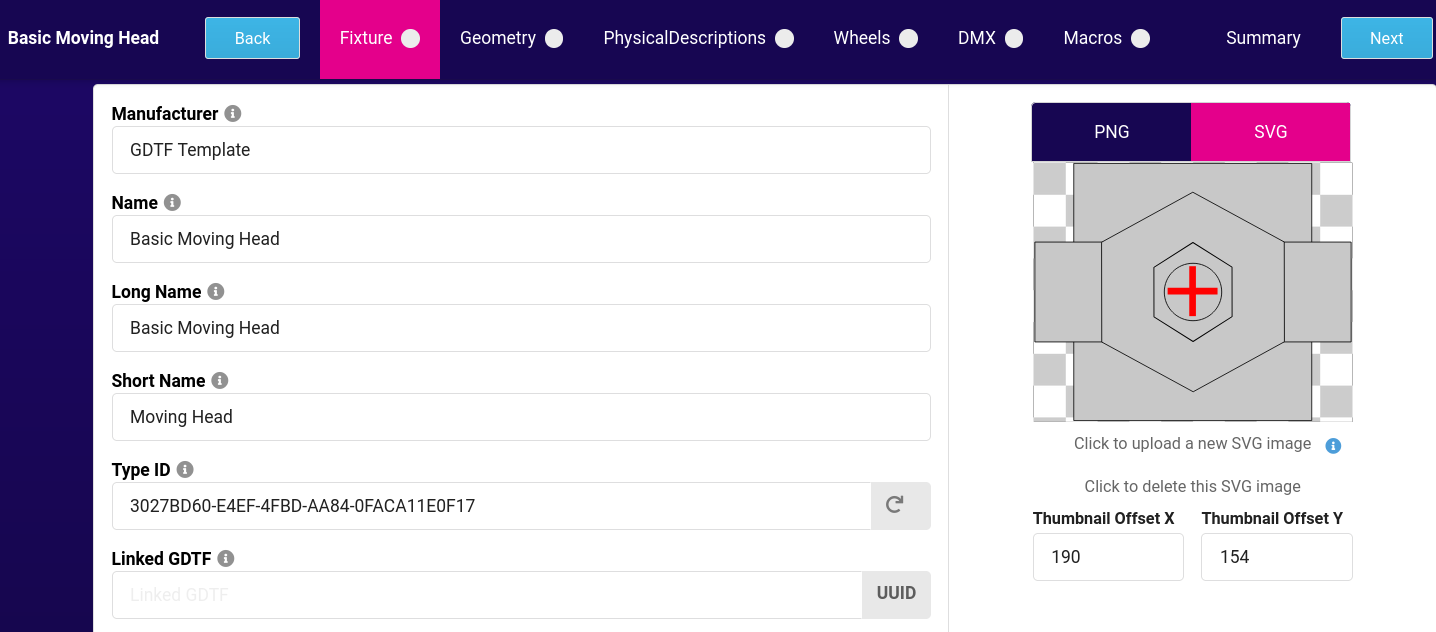Open the Summary tab

point(1263,39)
